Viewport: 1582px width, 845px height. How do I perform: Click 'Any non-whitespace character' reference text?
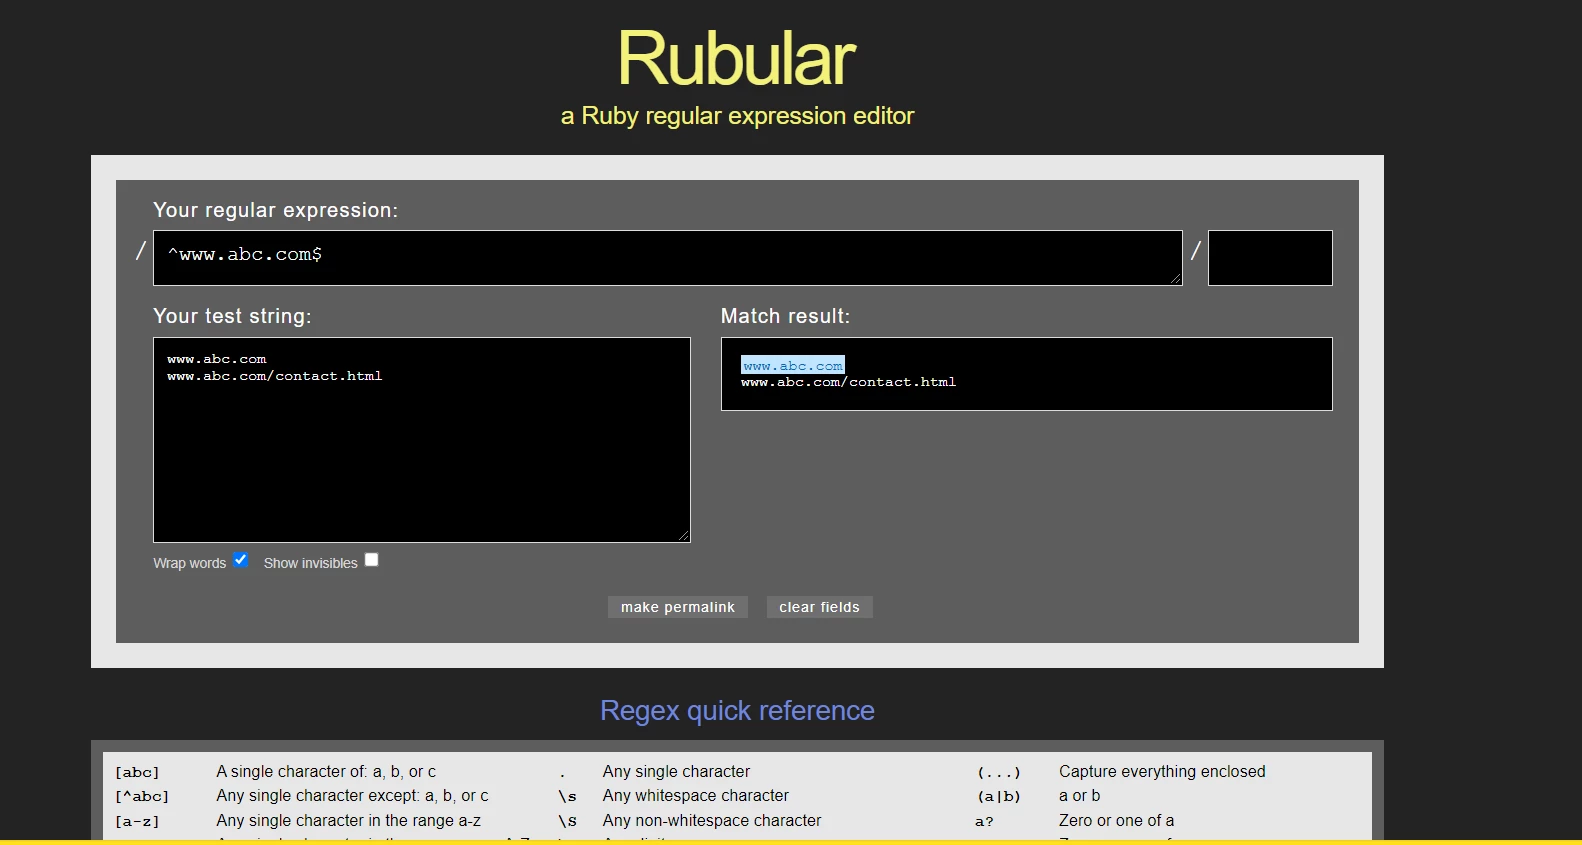[712, 821]
